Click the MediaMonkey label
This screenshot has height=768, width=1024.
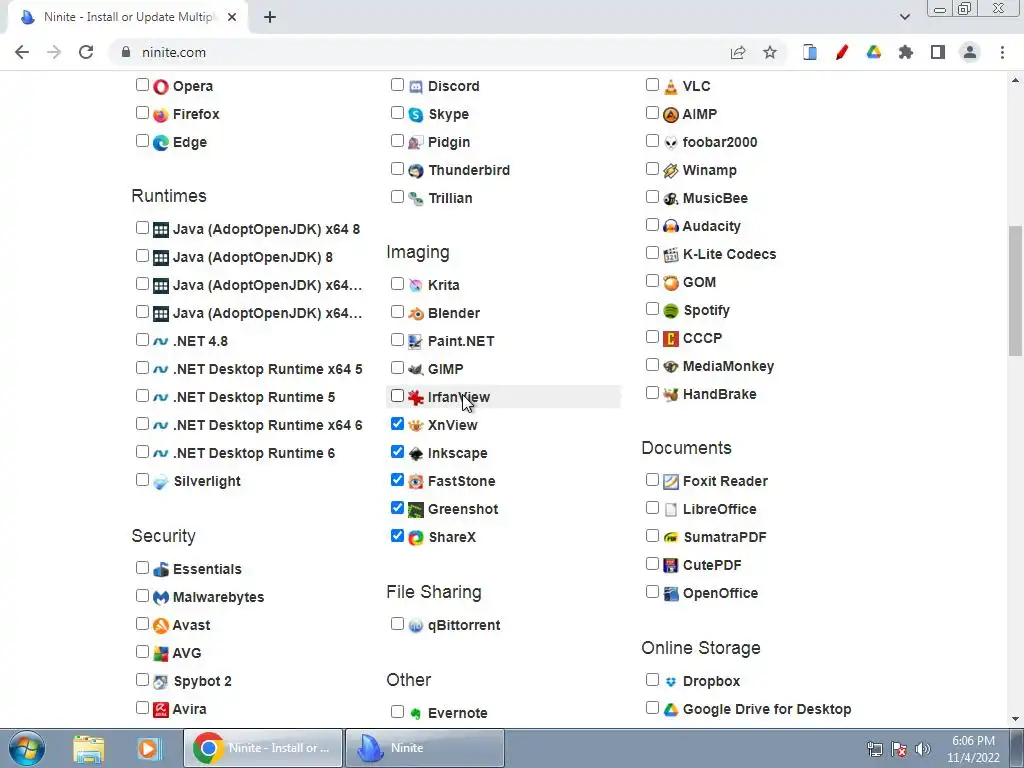pyautogui.click(x=728, y=366)
